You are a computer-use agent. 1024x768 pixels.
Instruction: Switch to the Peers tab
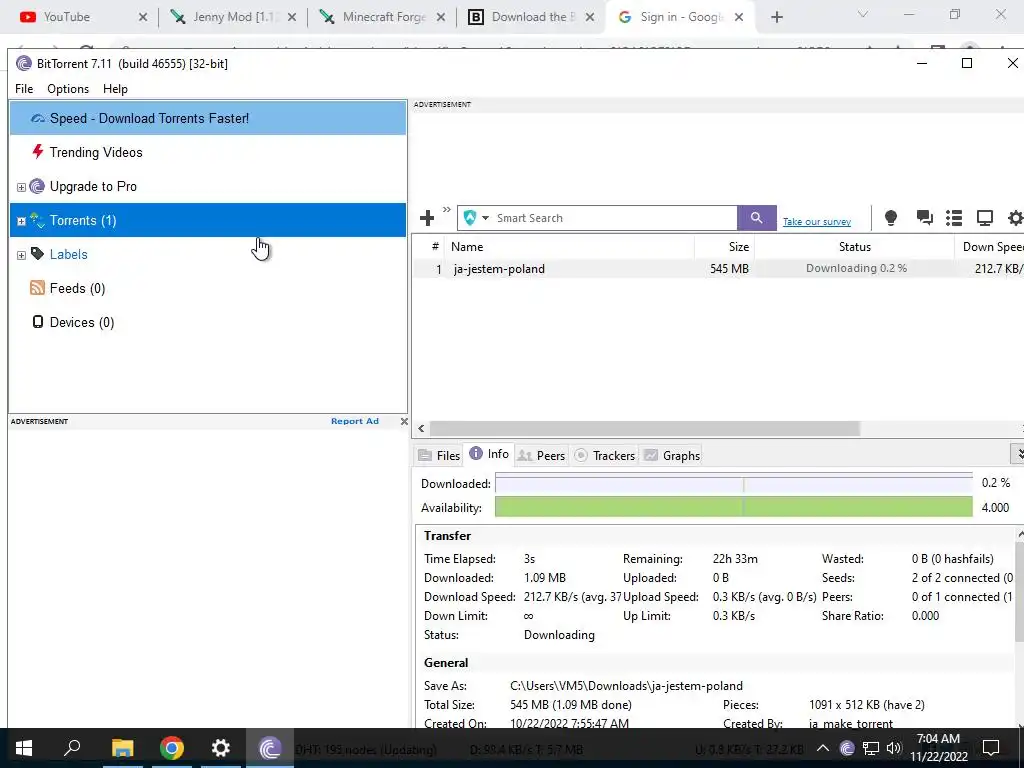(541, 455)
